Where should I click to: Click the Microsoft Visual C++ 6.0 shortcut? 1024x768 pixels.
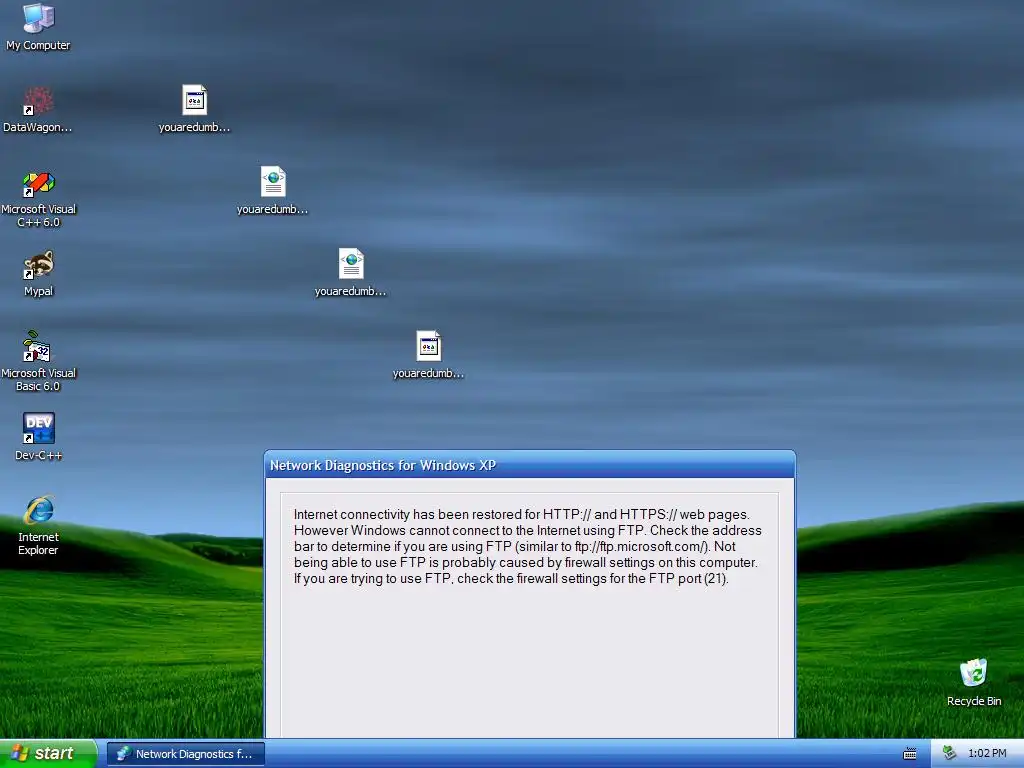(39, 199)
